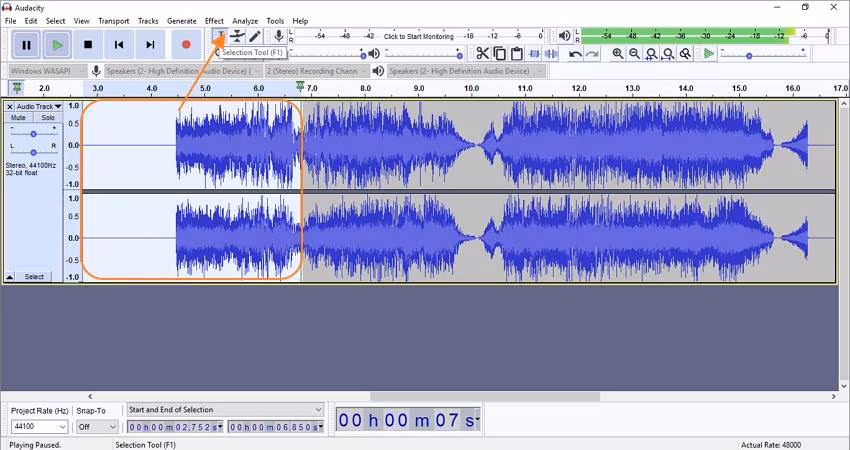This screenshot has width=850, height=450.
Task: Open the recording device dropdown
Action: pos(183,71)
